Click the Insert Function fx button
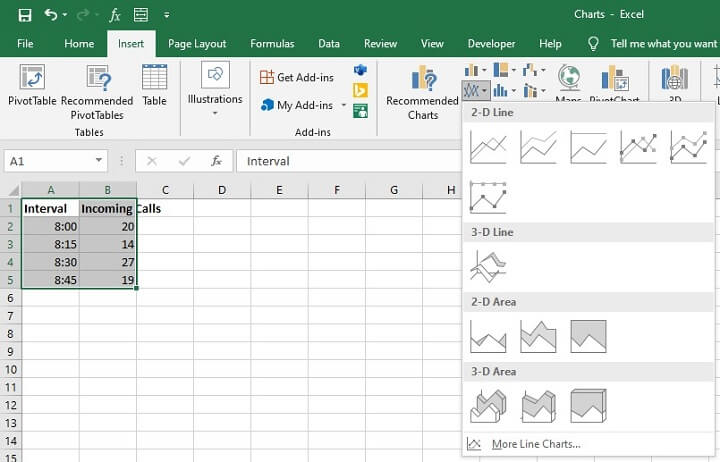Image resolution: width=720 pixels, height=462 pixels. tap(215, 161)
